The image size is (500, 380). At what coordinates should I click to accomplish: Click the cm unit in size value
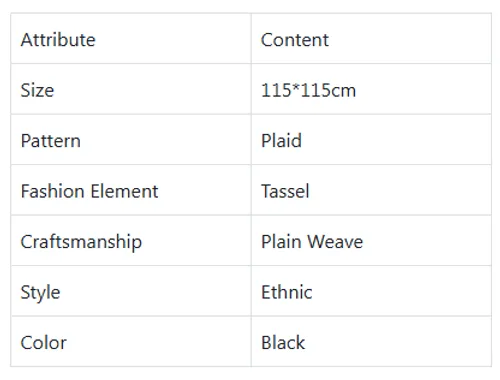coord(342,91)
